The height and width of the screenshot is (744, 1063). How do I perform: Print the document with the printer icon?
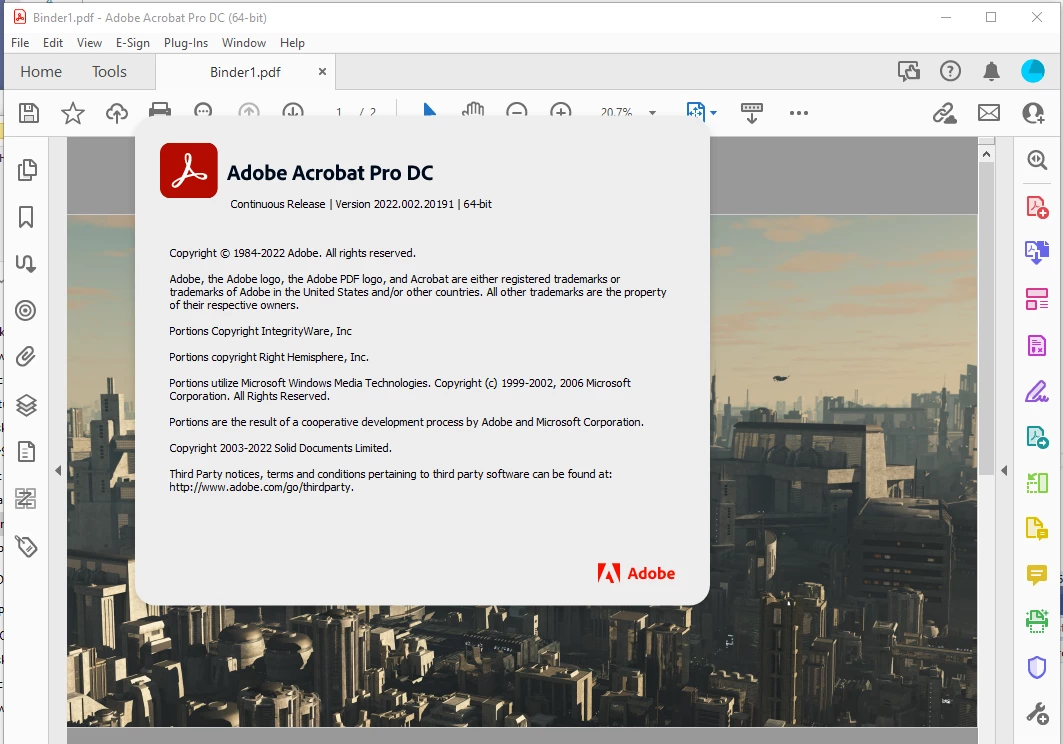pyautogui.click(x=160, y=111)
